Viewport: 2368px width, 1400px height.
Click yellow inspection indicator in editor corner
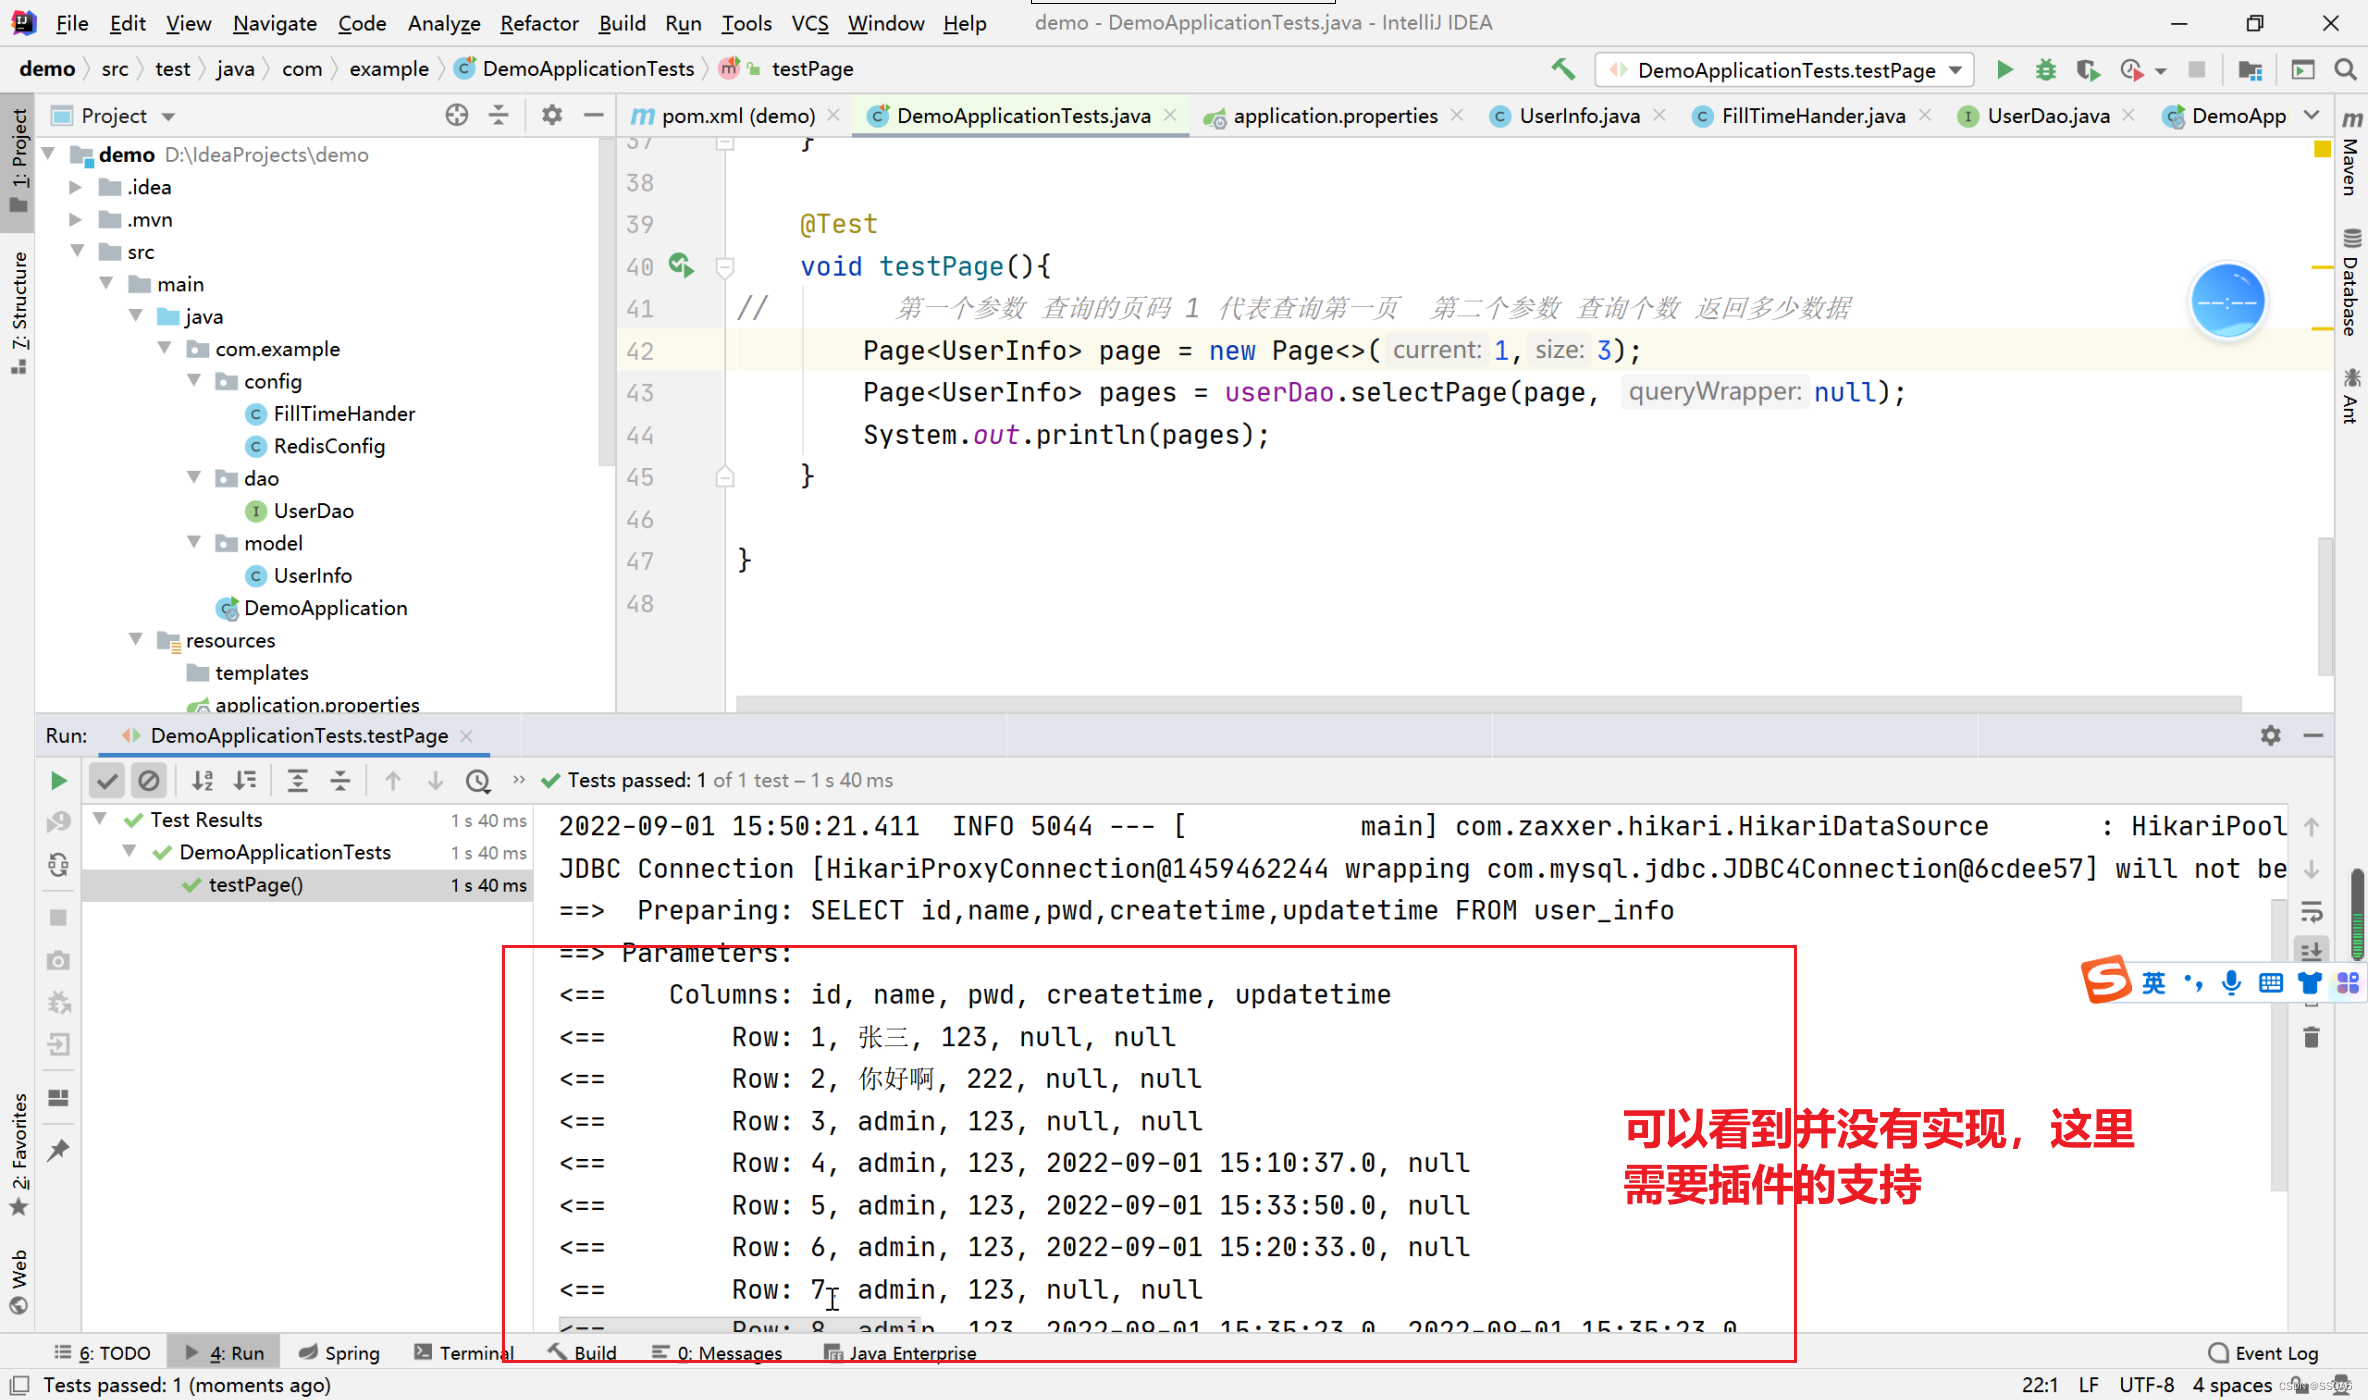[x=2322, y=149]
